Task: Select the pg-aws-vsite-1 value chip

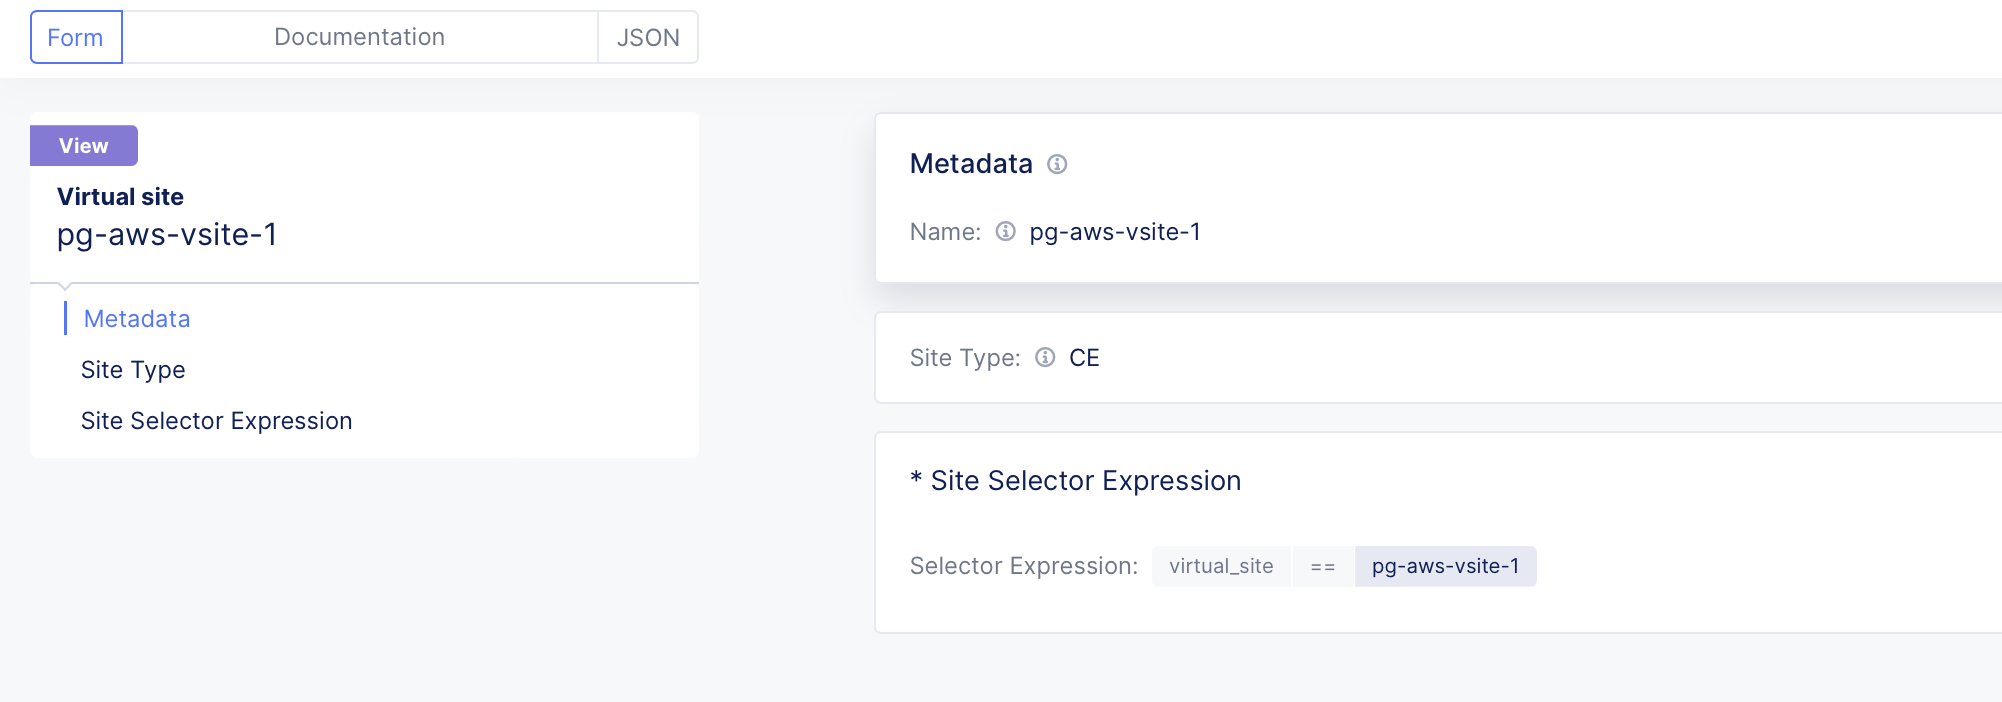Action: pos(1445,566)
